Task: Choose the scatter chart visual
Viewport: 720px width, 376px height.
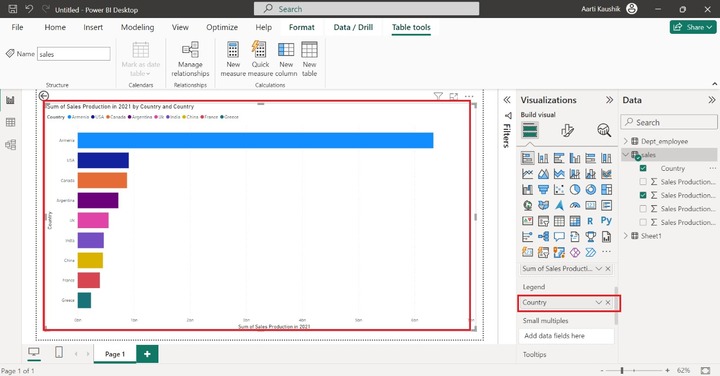Action: click(559, 190)
